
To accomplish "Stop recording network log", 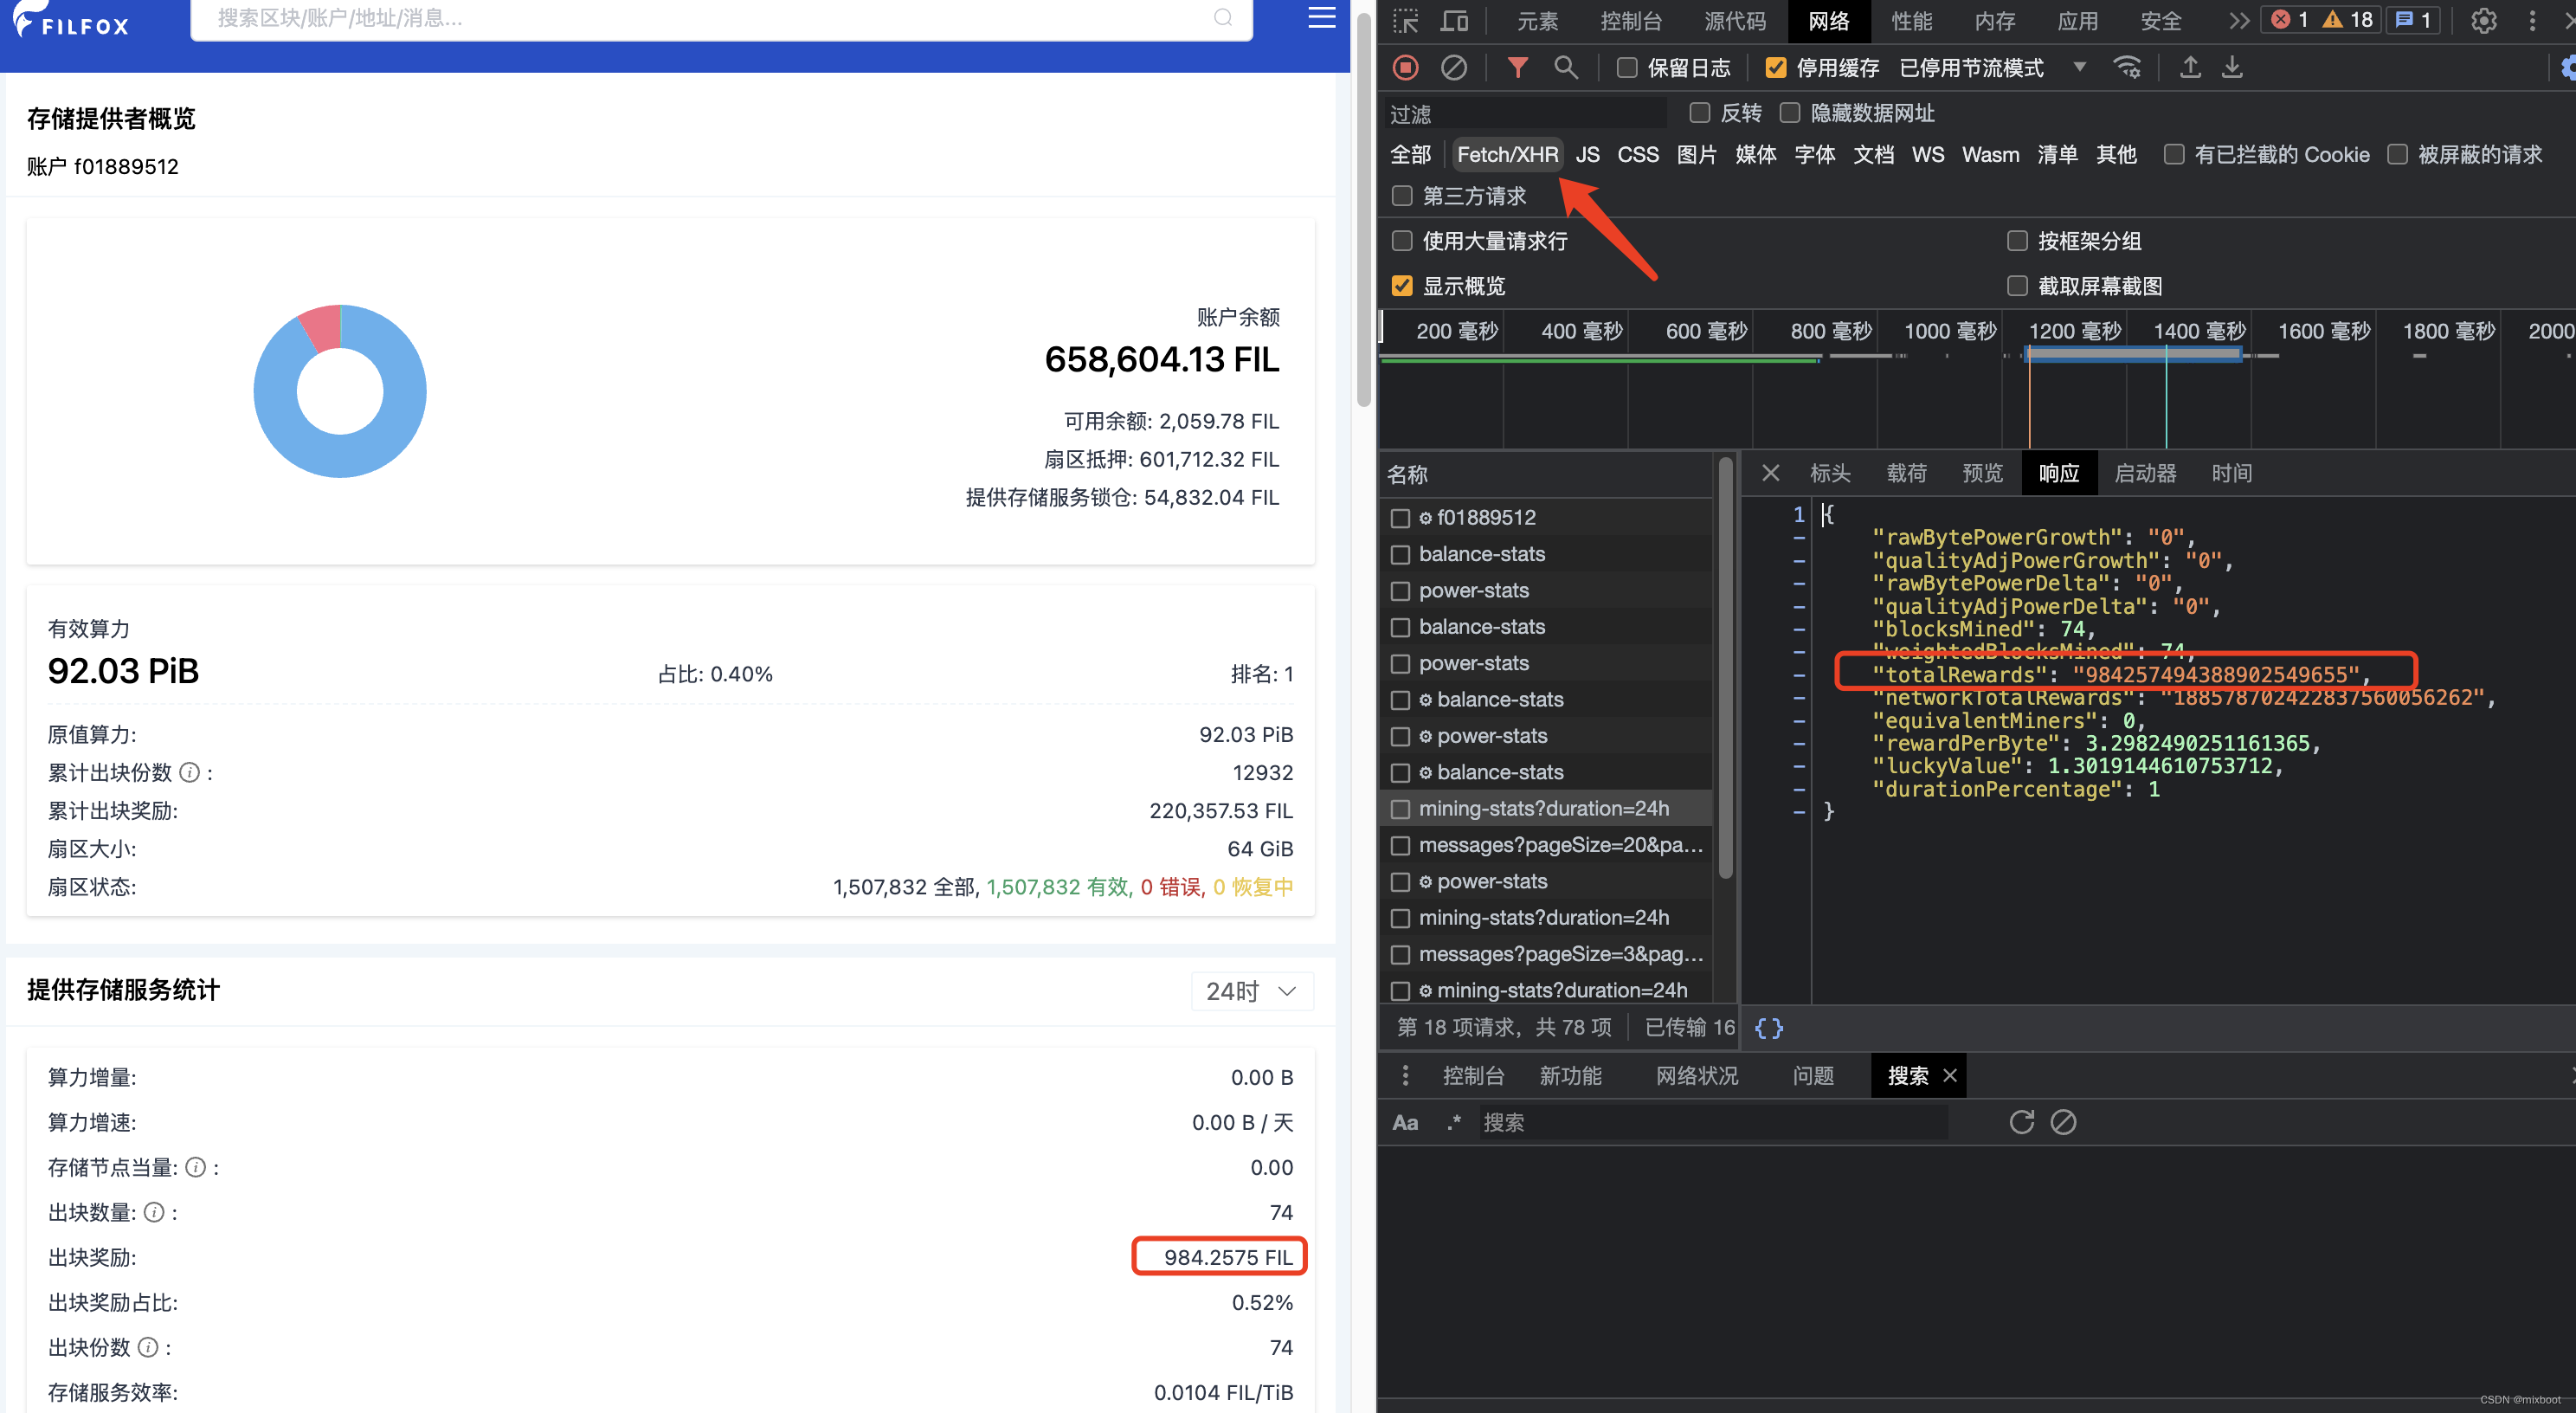I will coord(1405,68).
